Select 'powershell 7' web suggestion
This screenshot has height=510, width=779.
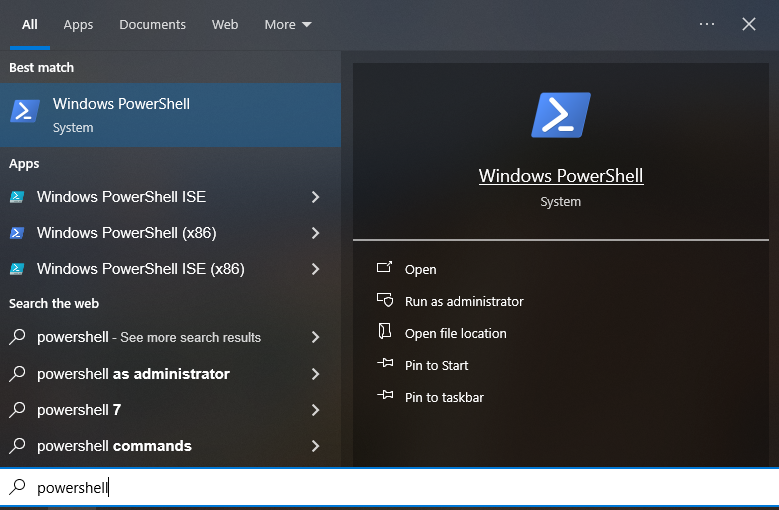coord(170,410)
